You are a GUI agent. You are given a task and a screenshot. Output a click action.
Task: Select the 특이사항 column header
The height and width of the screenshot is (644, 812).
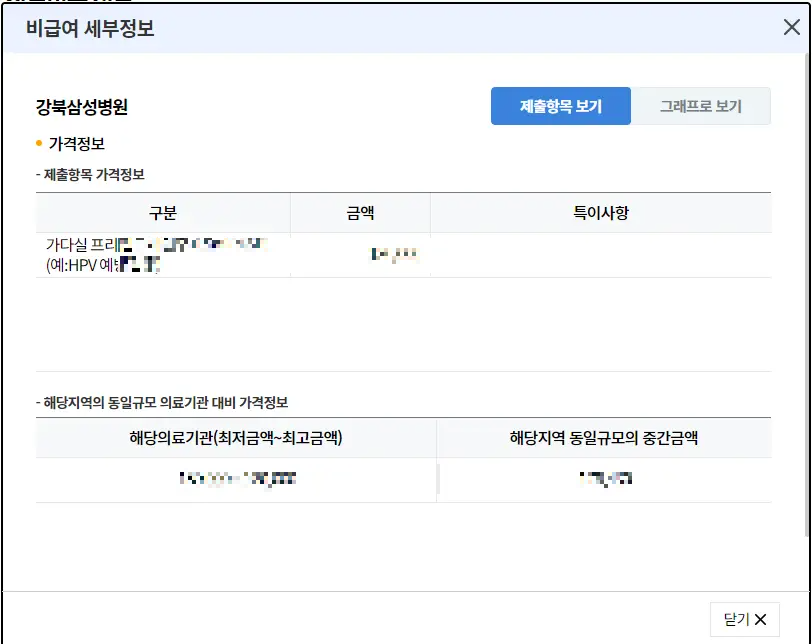click(600, 212)
